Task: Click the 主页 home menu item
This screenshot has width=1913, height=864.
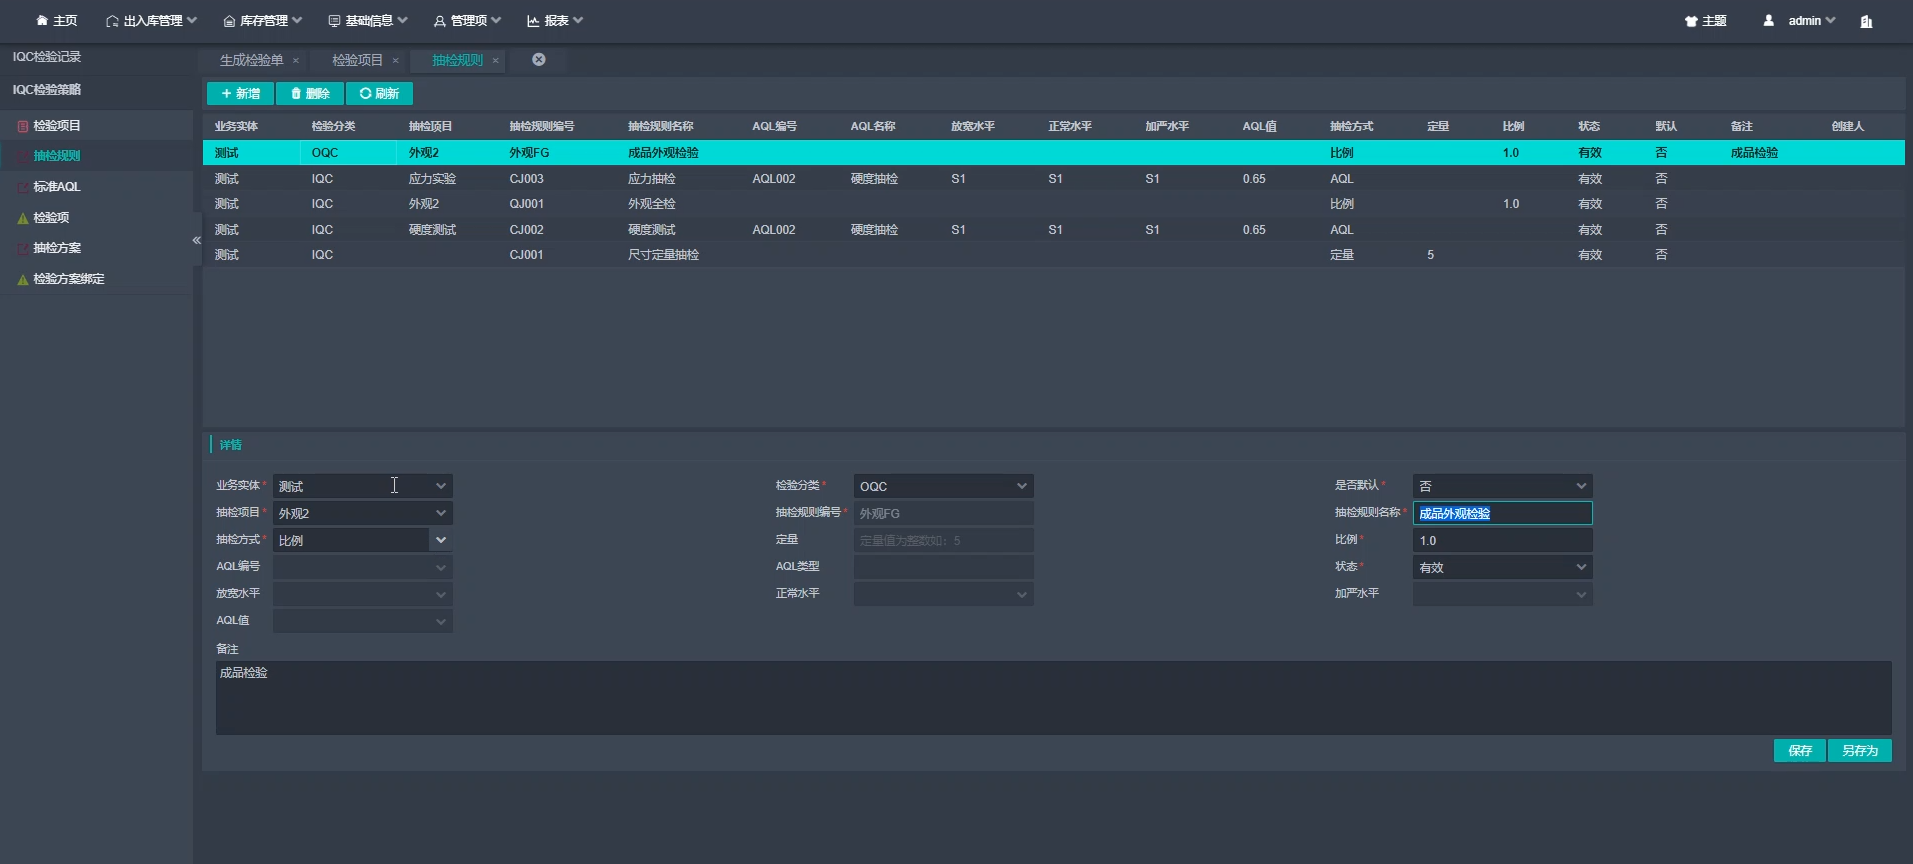Action: point(57,21)
